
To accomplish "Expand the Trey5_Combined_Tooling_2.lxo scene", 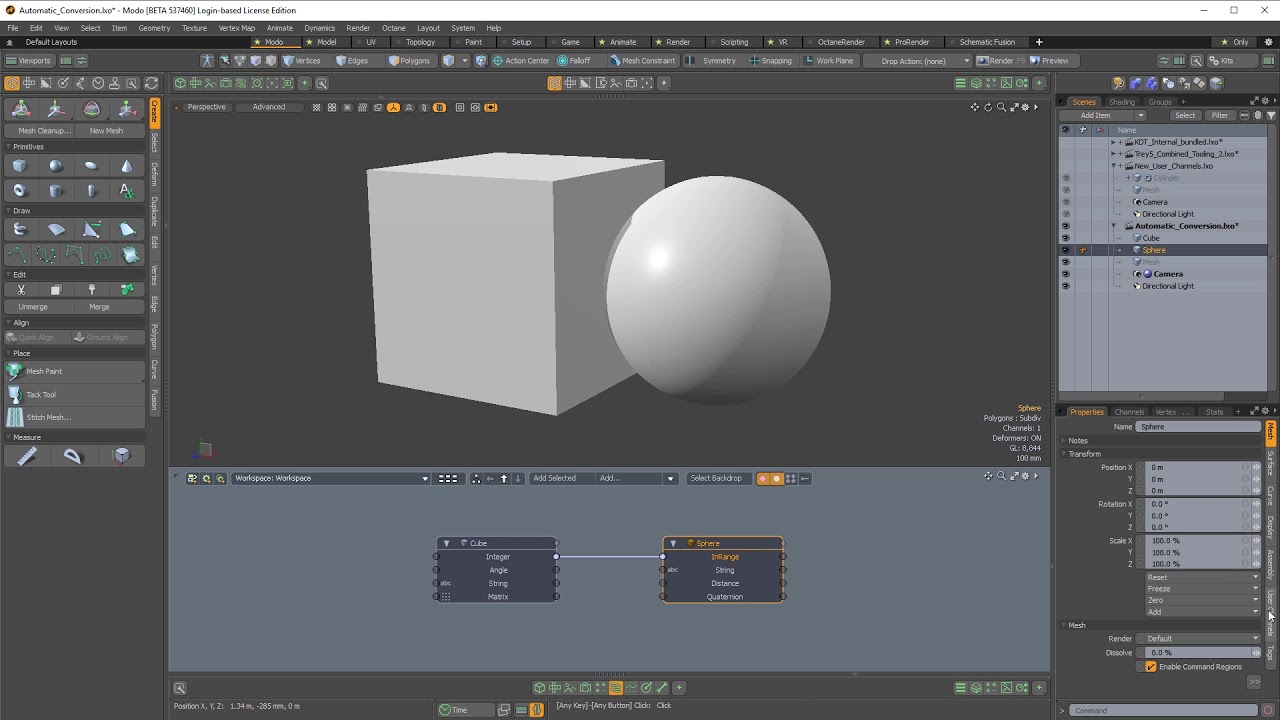I will [x=1114, y=154].
